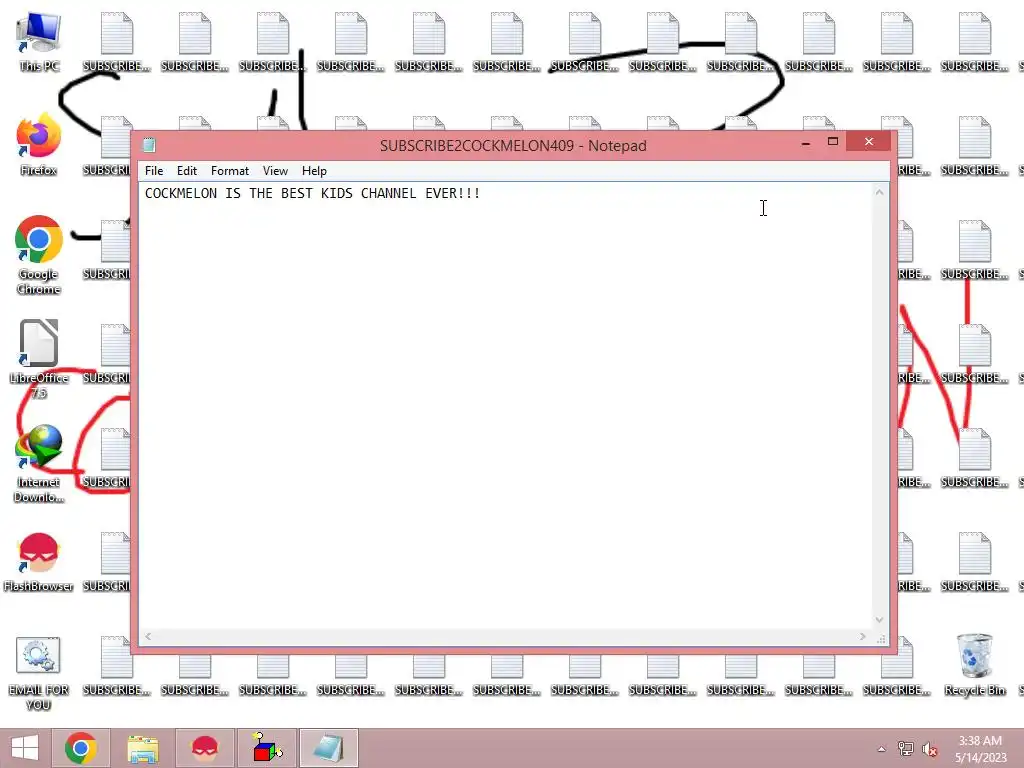The width and height of the screenshot is (1024, 768).
Task: Click the horizontal scrollbar right arrow
Action: point(863,636)
